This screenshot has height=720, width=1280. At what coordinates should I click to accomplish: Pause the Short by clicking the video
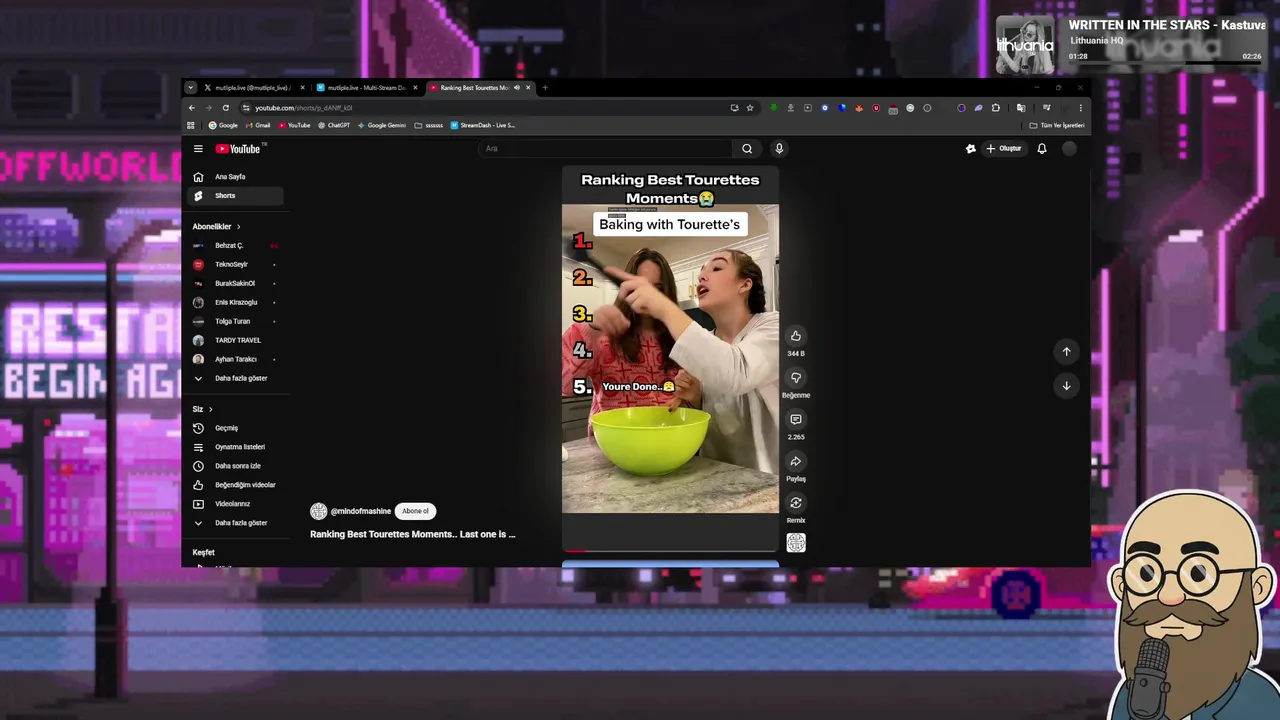[x=670, y=358]
